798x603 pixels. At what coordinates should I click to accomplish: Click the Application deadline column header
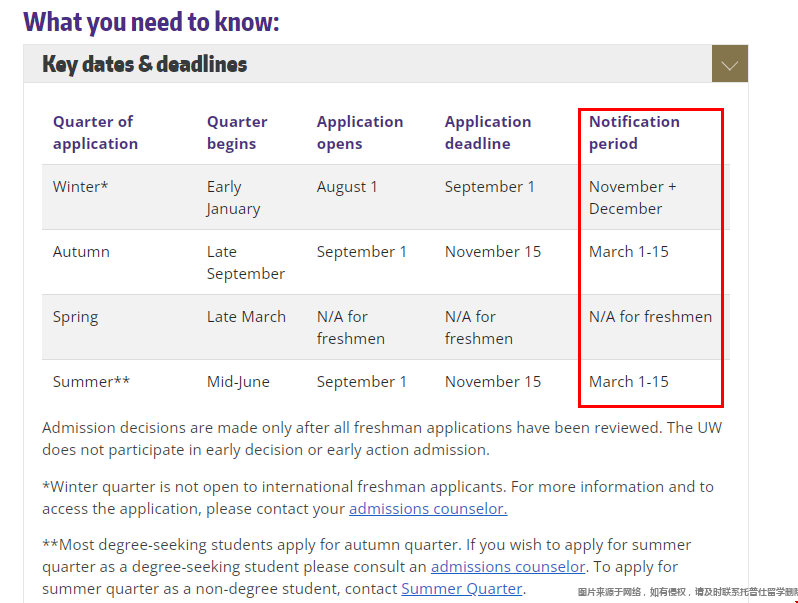coord(488,132)
